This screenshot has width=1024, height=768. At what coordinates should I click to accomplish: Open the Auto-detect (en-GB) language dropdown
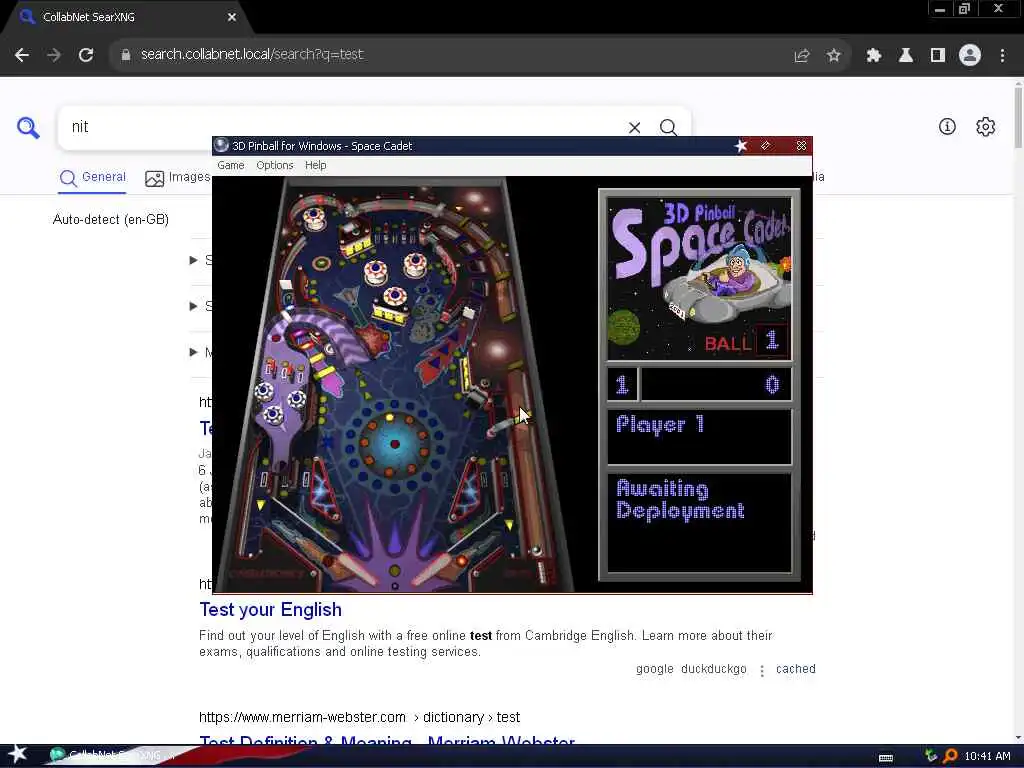click(x=110, y=219)
